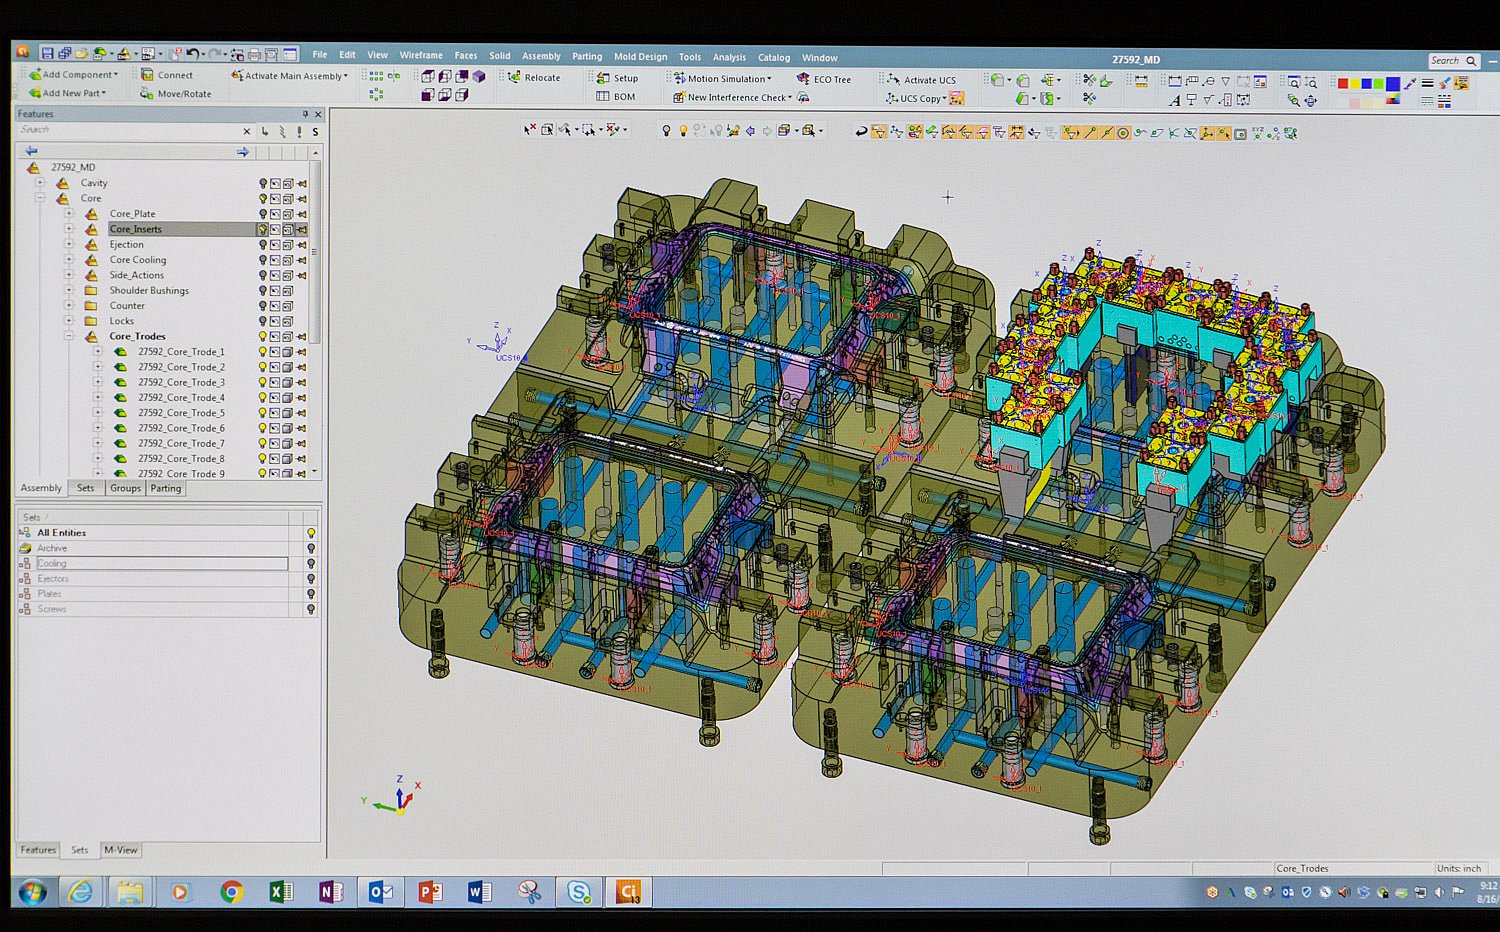Click the Undo arrow icon

click(192, 53)
